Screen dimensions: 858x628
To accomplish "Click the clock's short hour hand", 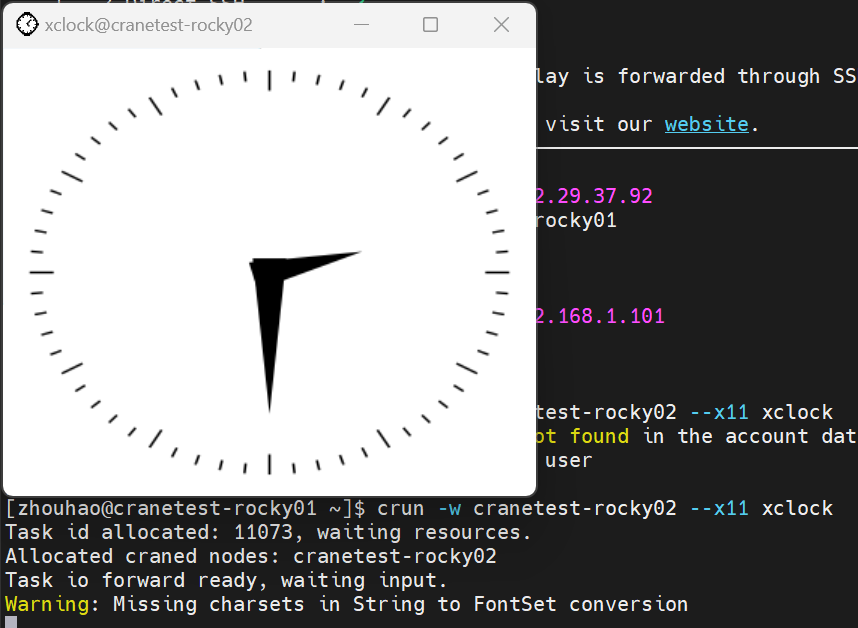I will click(x=320, y=262).
